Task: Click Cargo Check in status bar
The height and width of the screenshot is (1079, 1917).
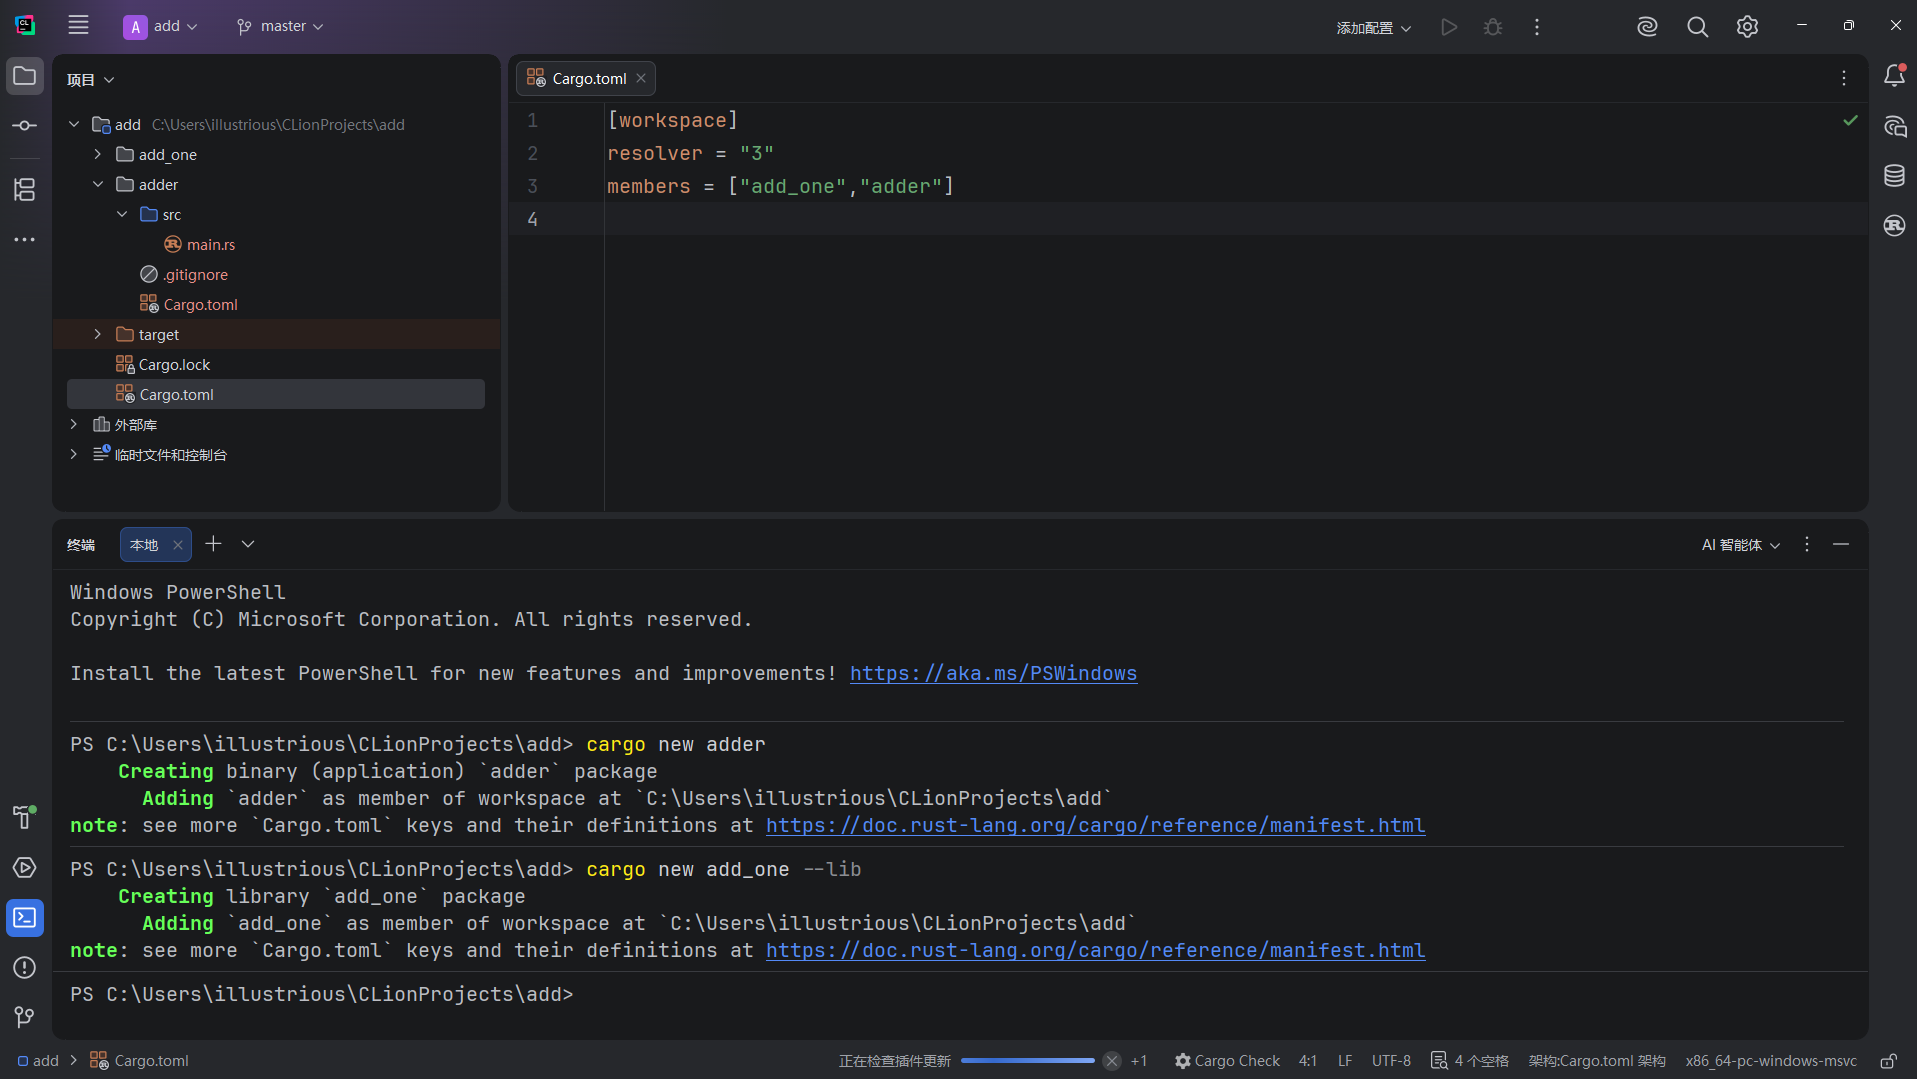Action: pyautogui.click(x=1227, y=1061)
